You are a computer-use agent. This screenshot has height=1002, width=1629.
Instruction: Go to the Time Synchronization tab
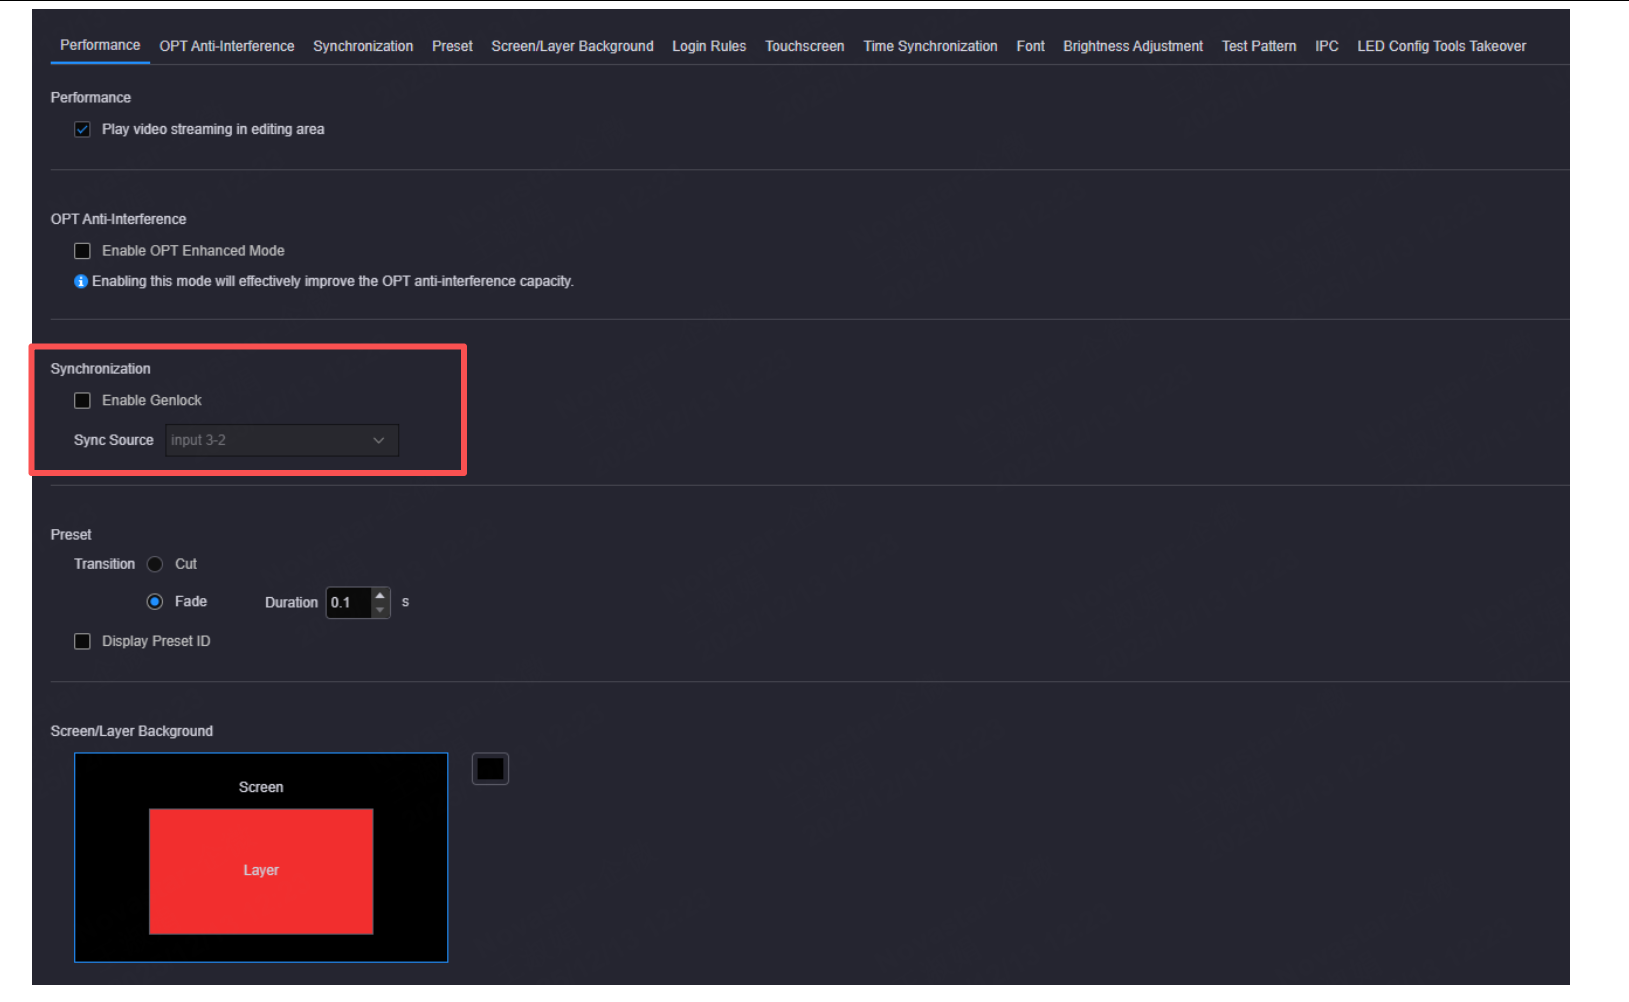tap(930, 46)
